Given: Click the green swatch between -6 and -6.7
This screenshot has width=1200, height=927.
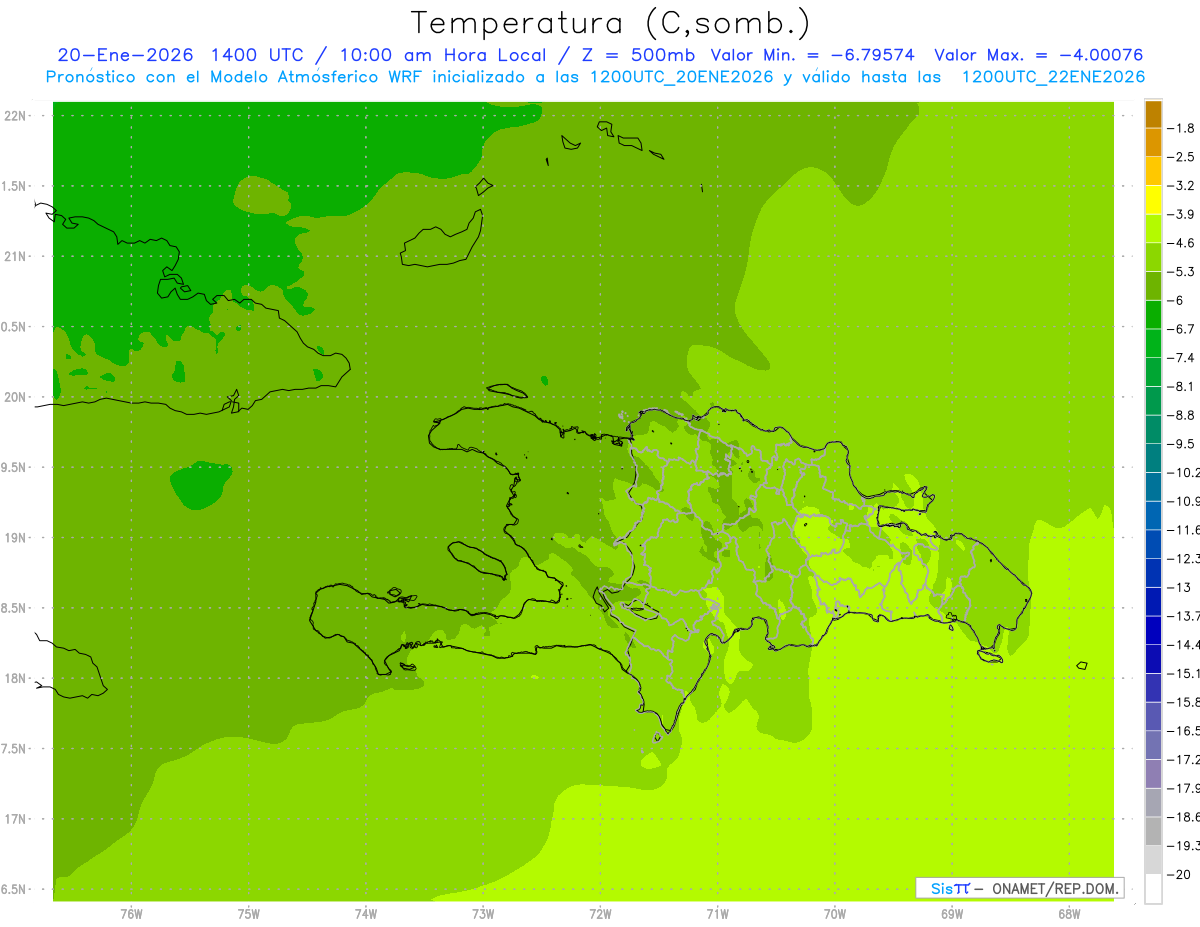Looking at the screenshot, I should click(x=1153, y=315).
